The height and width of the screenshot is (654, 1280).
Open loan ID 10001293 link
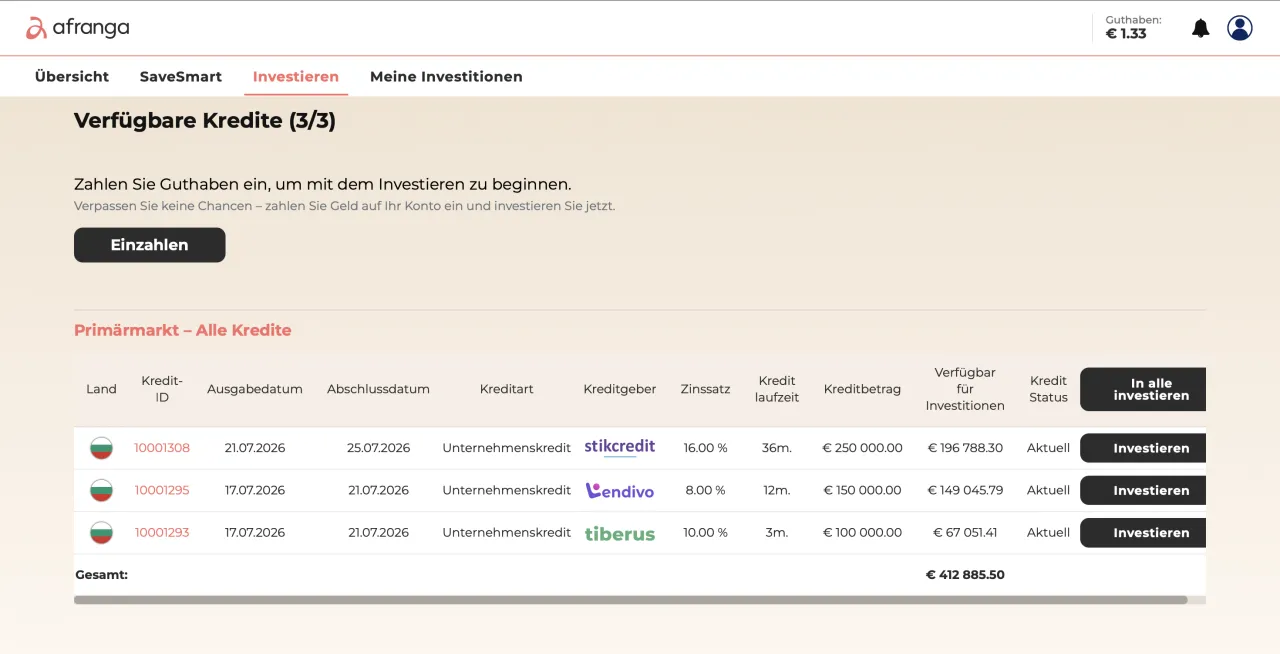(x=162, y=532)
